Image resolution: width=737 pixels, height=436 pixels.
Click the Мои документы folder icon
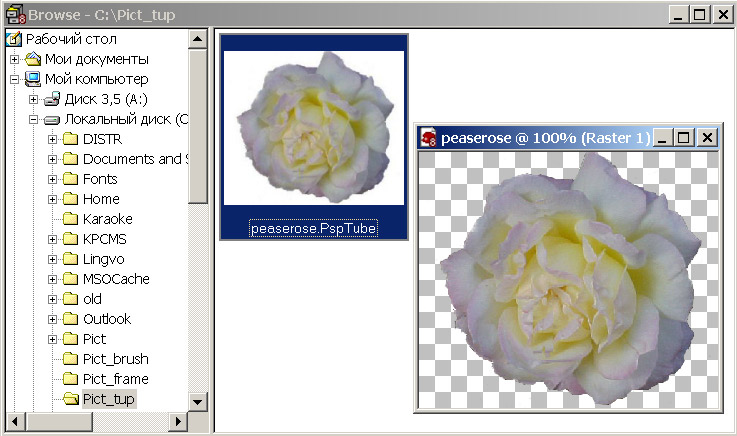33,59
